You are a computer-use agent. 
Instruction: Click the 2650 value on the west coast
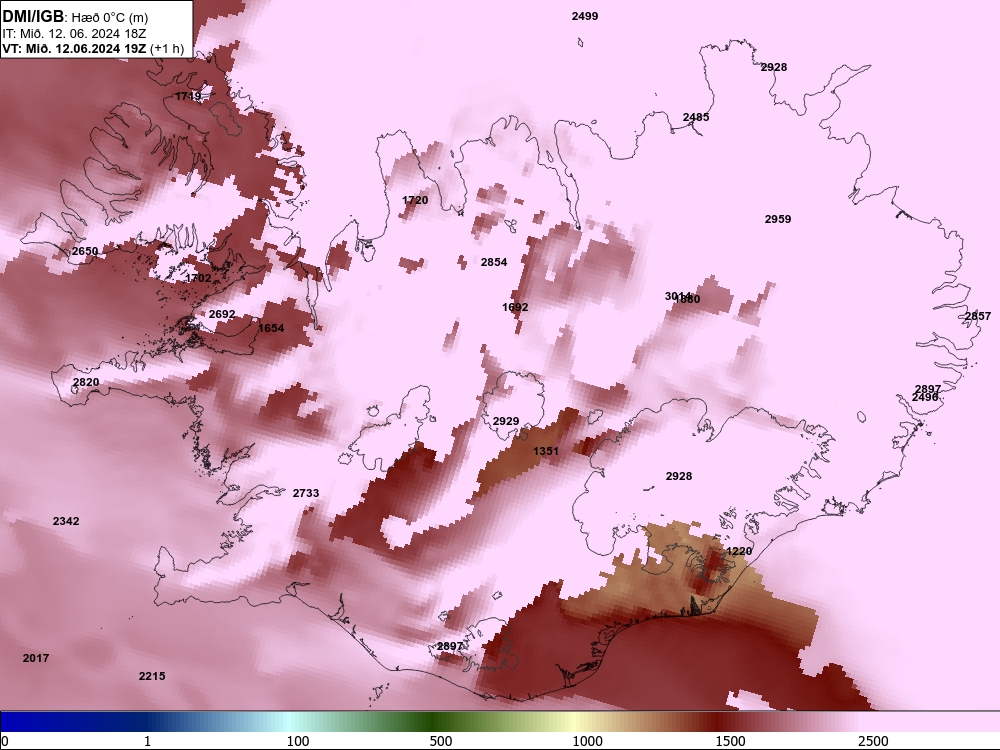pos(85,251)
